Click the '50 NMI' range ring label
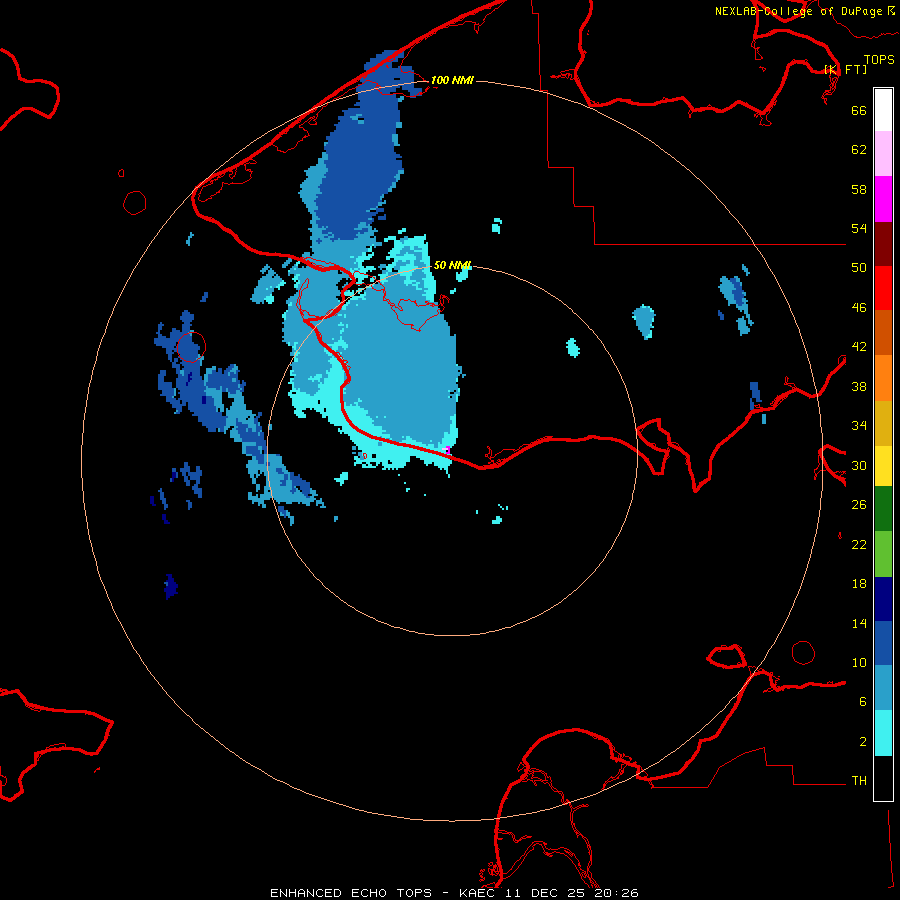 click(x=452, y=265)
